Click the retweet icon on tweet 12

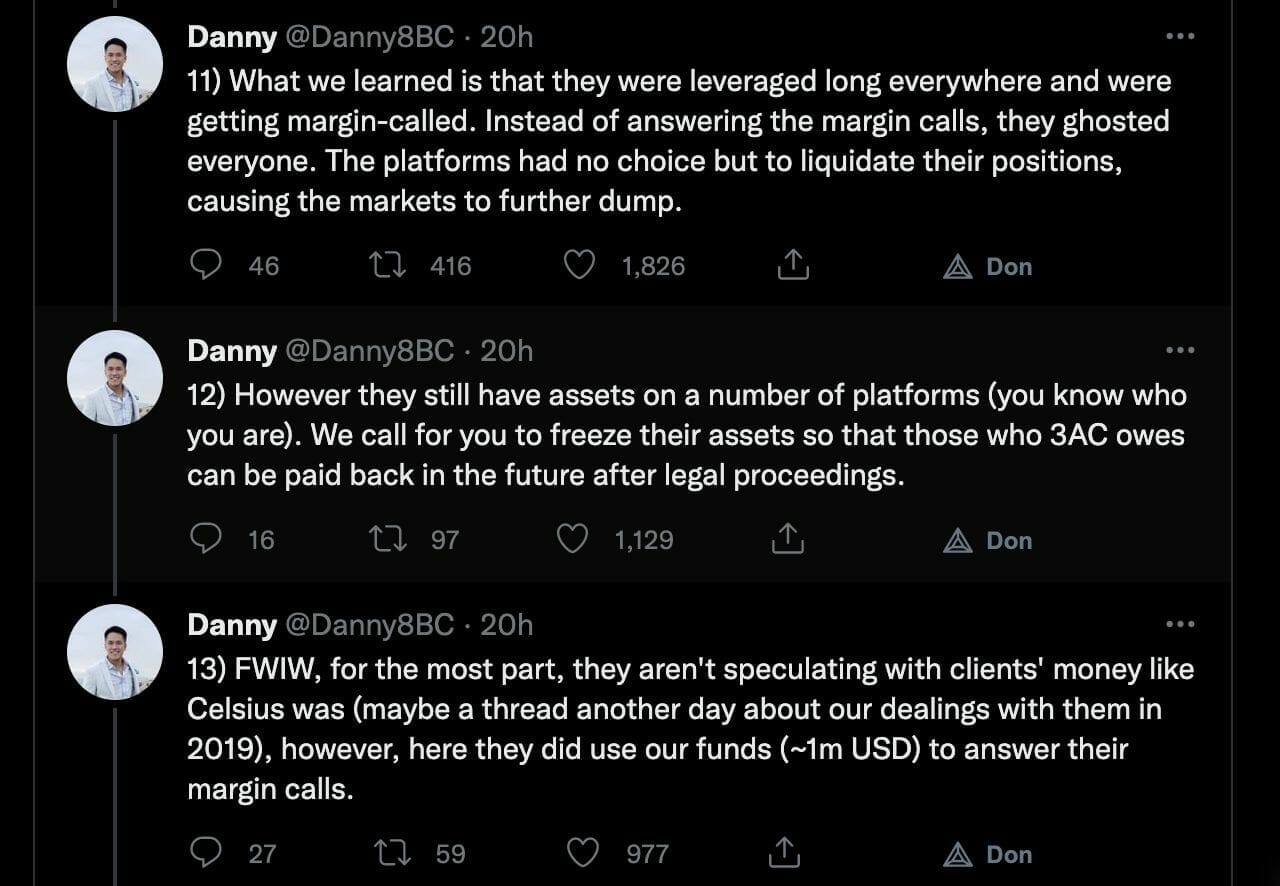click(389, 539)
